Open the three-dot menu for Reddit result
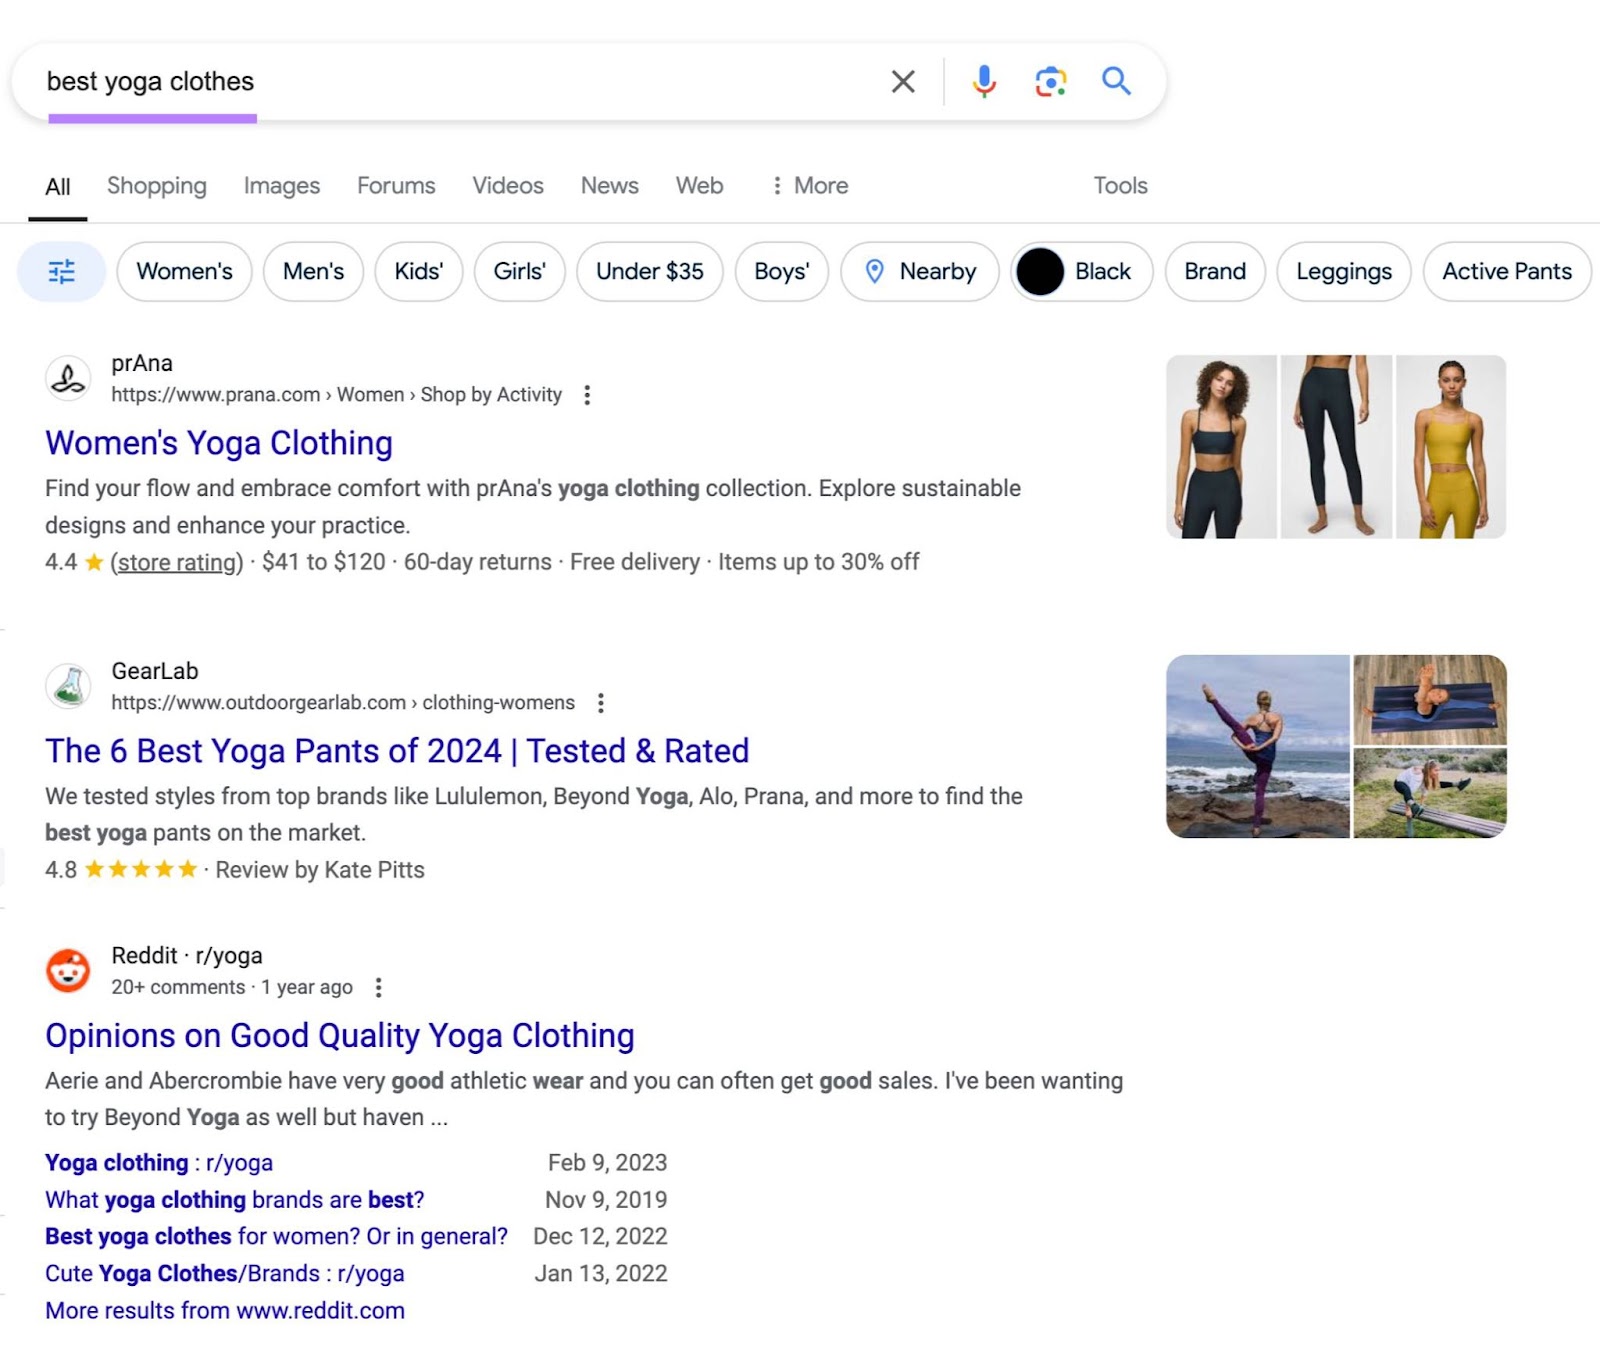1600x1354 pixels. [378, 988]
